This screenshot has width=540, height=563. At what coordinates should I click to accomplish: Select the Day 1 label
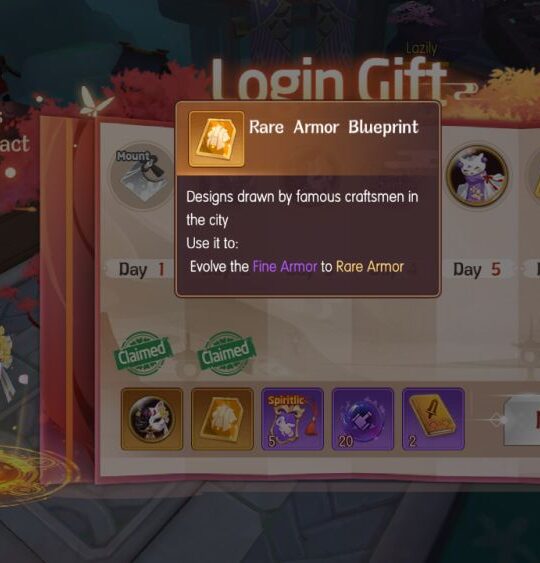141,270
